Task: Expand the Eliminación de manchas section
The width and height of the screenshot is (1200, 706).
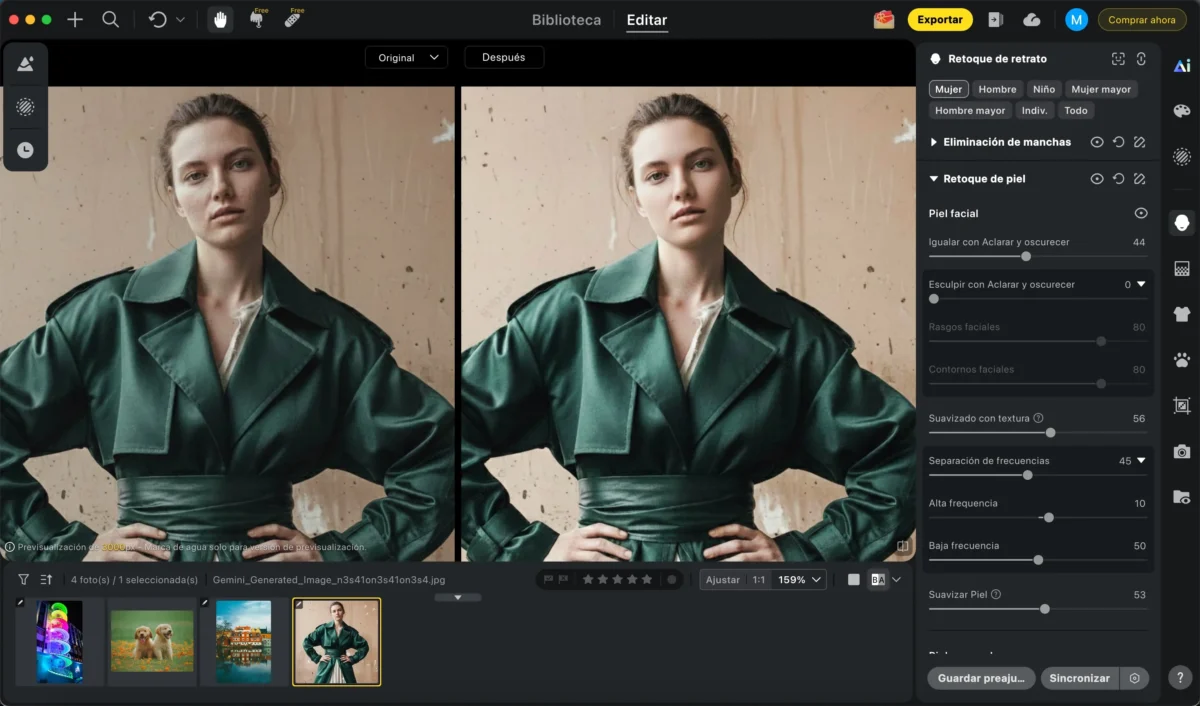Action: (934, 142)
